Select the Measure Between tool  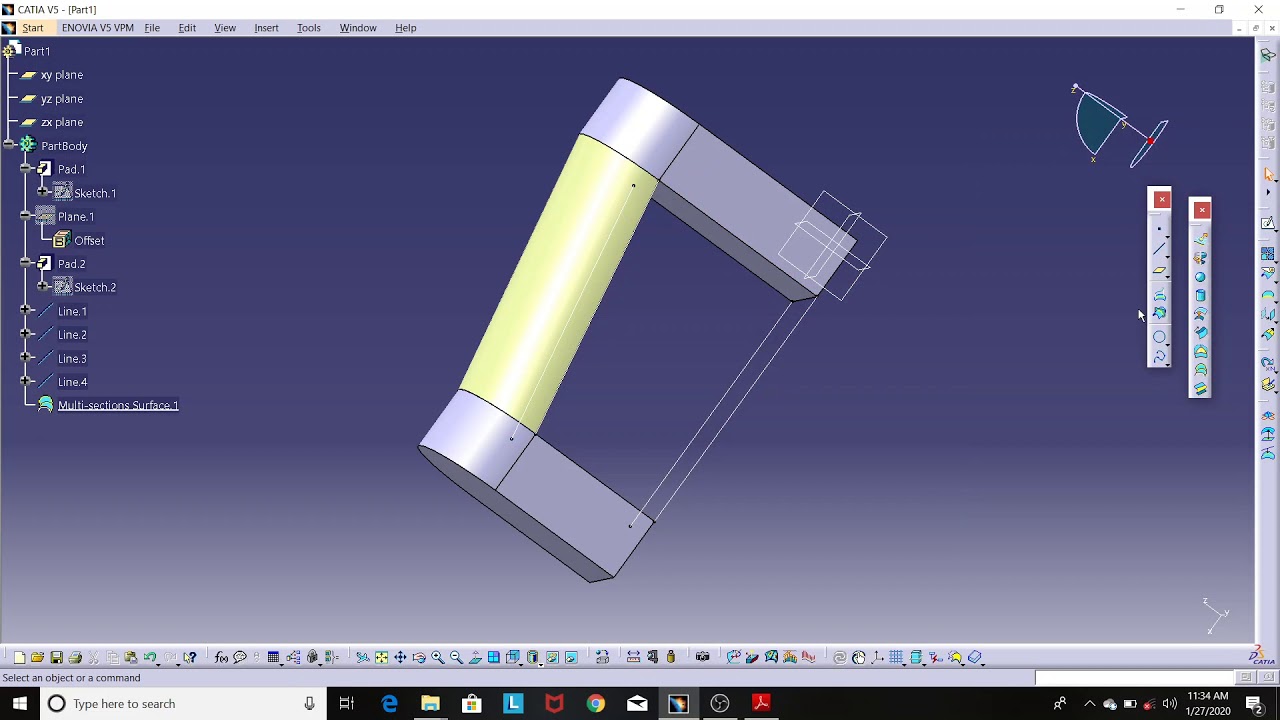coord(633,657)
